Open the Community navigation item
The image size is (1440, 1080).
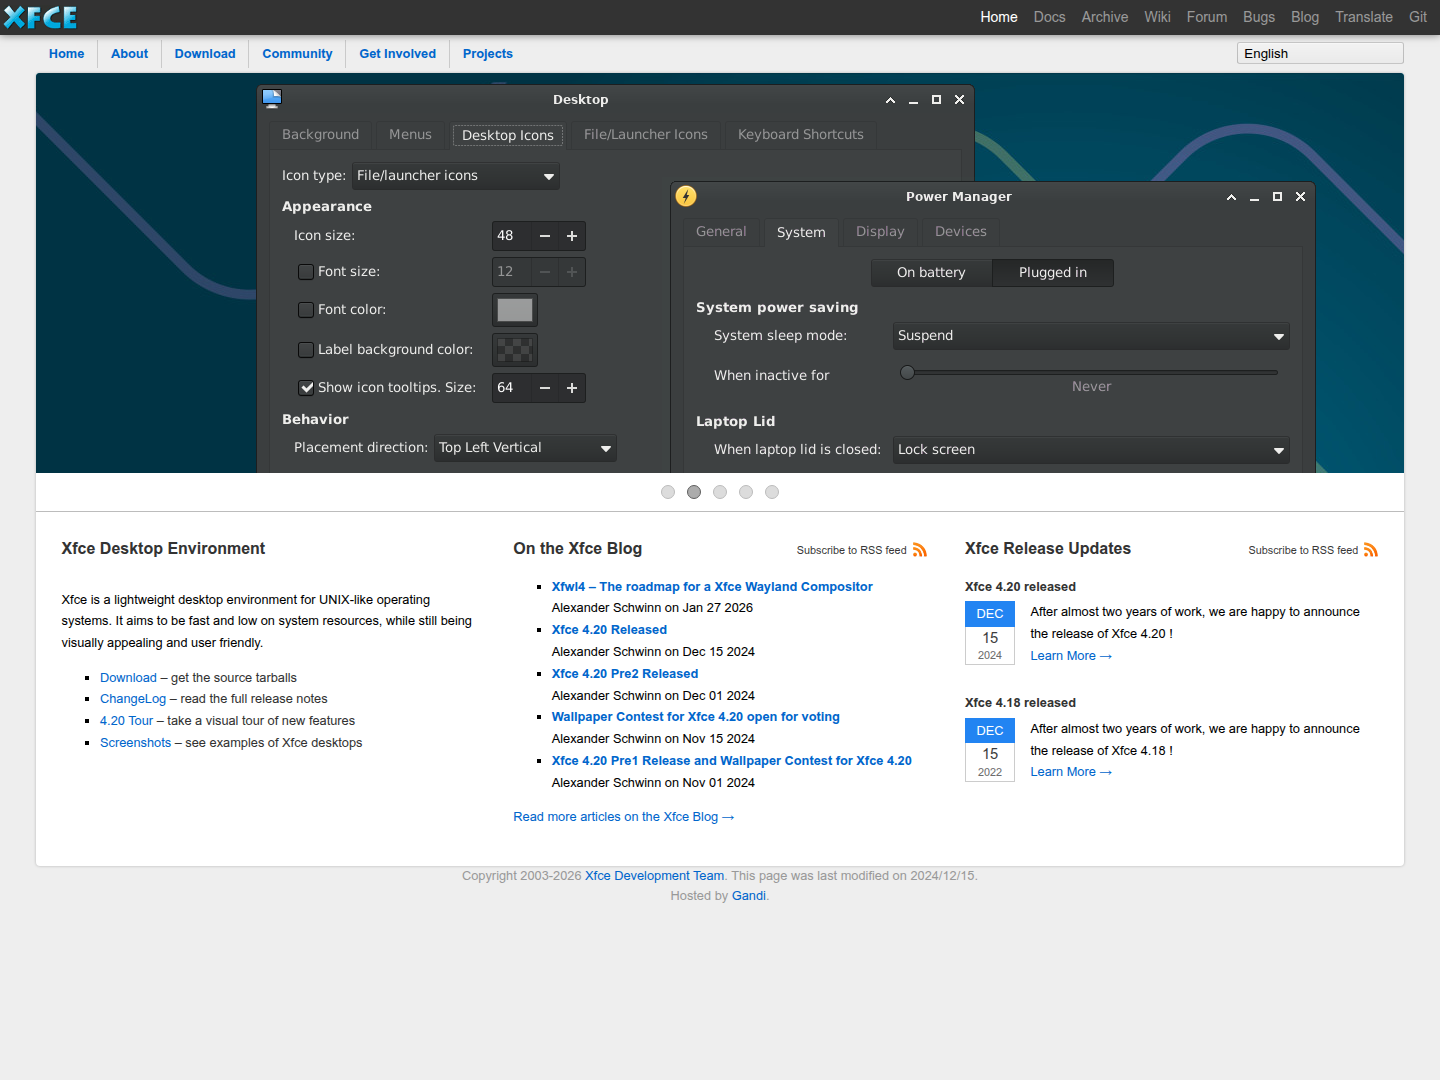(297, 54)
